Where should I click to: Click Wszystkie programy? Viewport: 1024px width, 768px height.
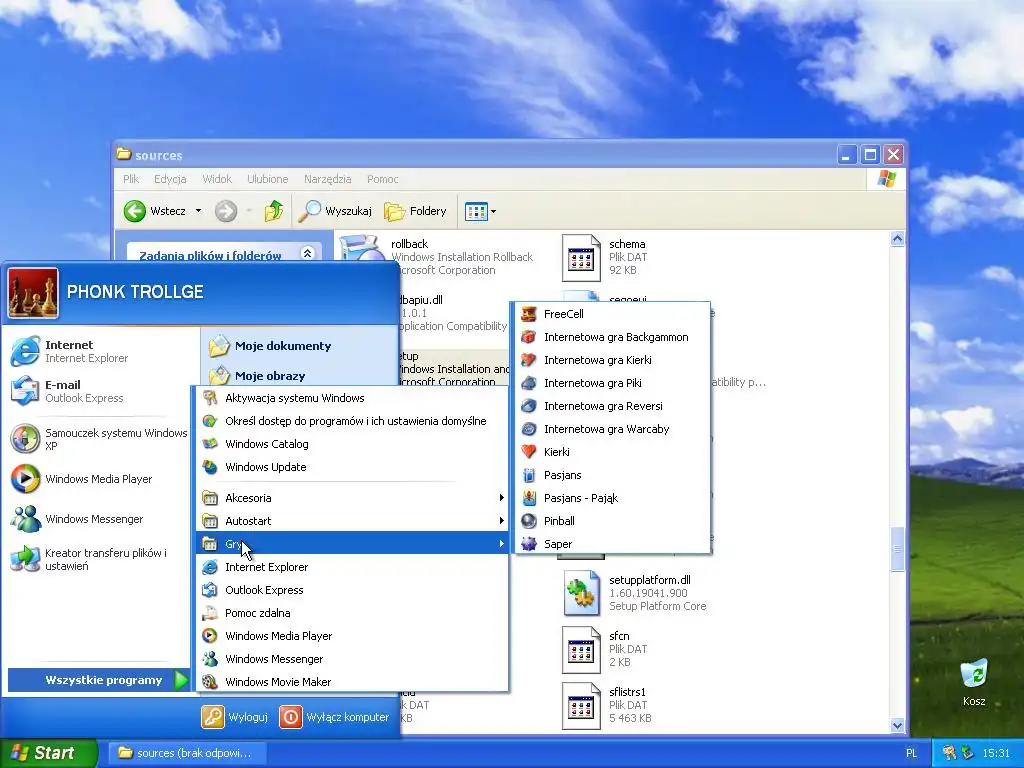pyautogui.click(x=99, y=680)
